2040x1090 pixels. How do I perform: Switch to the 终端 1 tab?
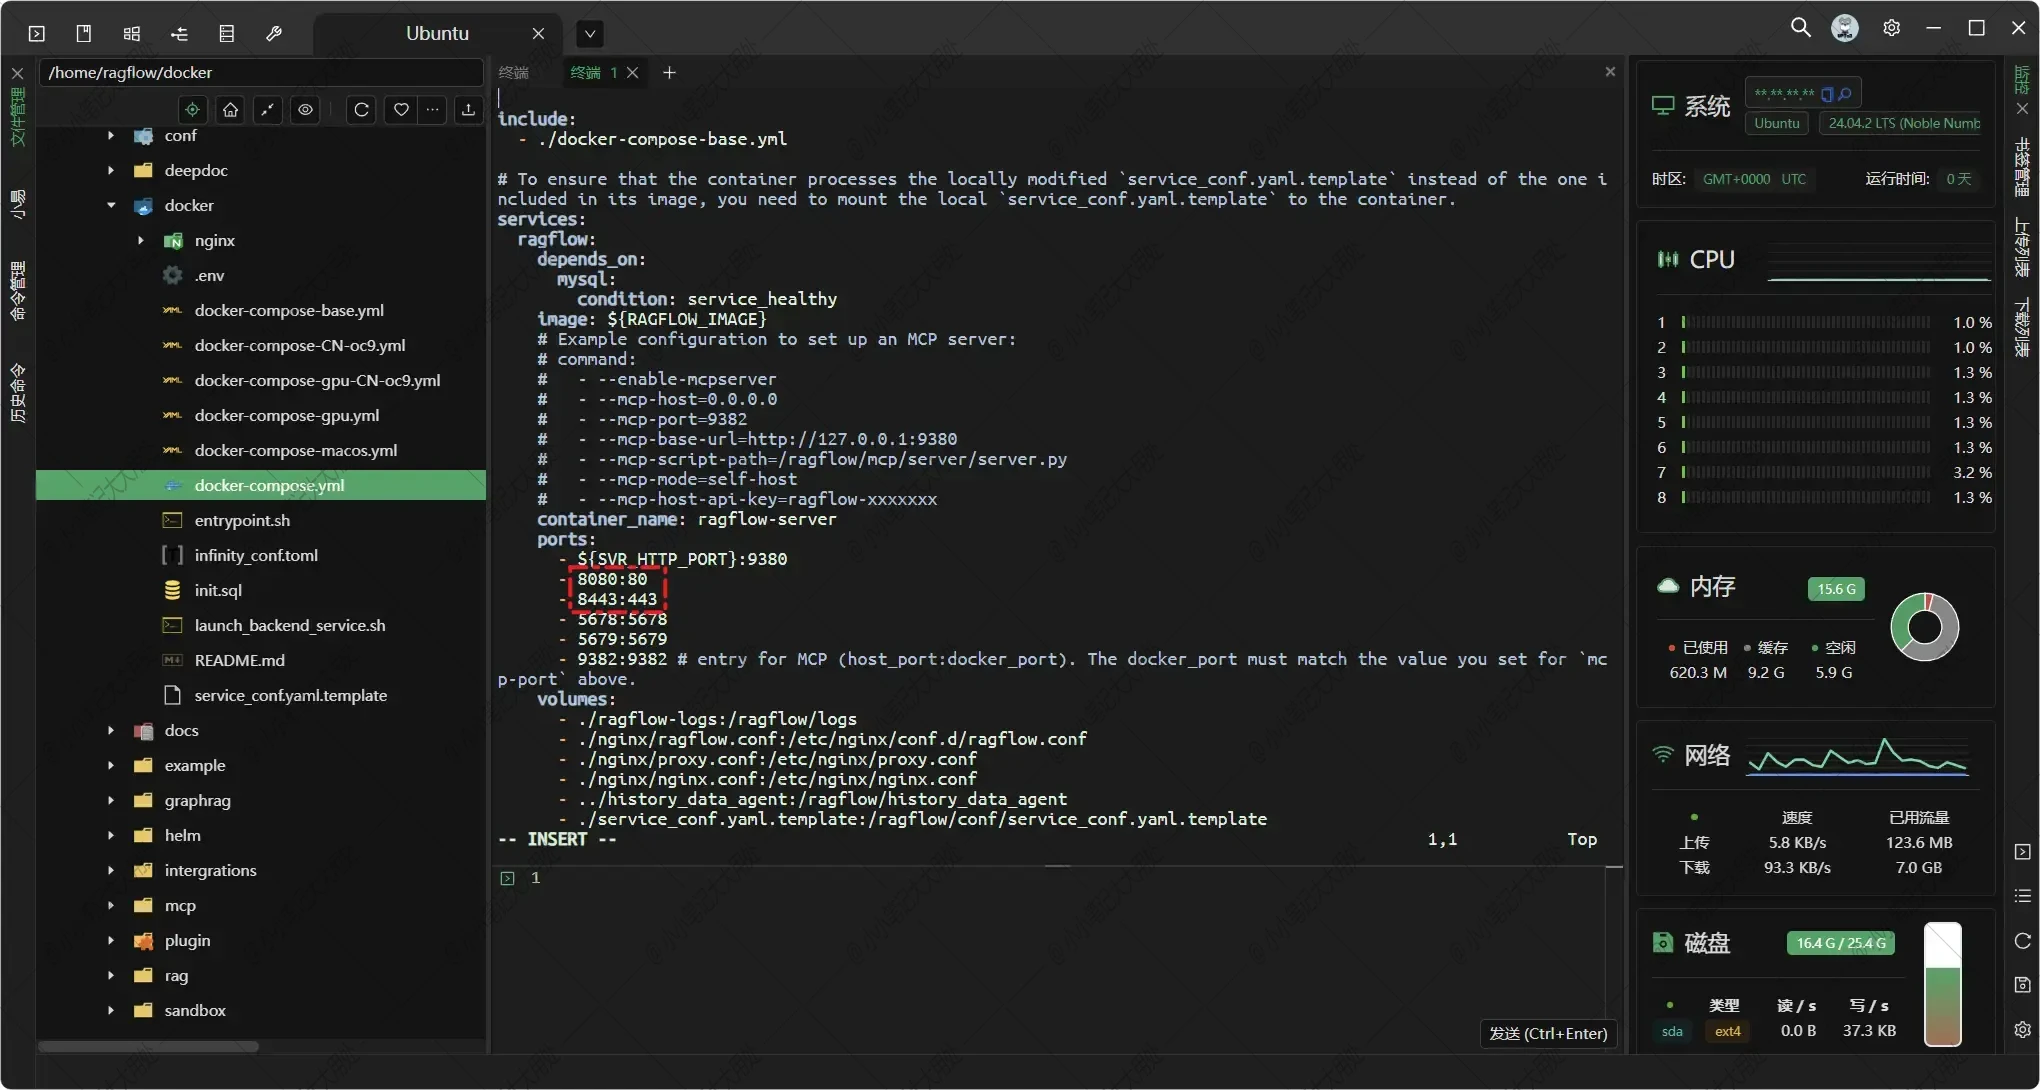594,72
